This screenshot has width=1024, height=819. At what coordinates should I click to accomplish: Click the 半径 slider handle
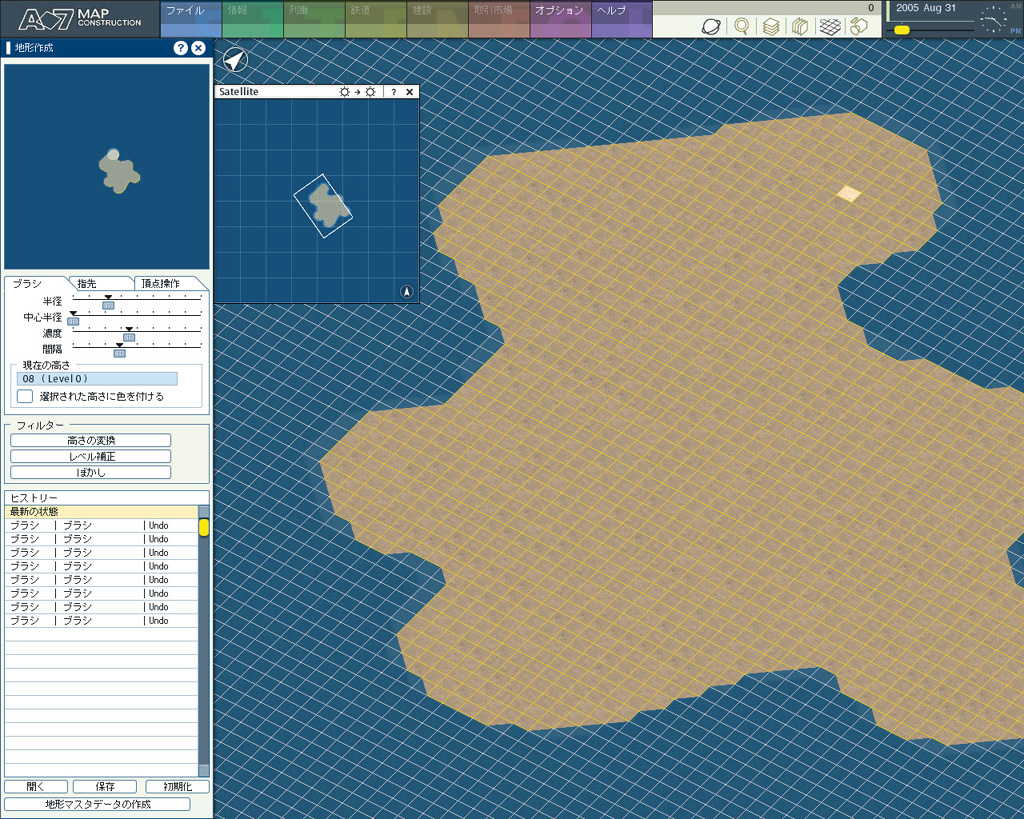(108, 305)
